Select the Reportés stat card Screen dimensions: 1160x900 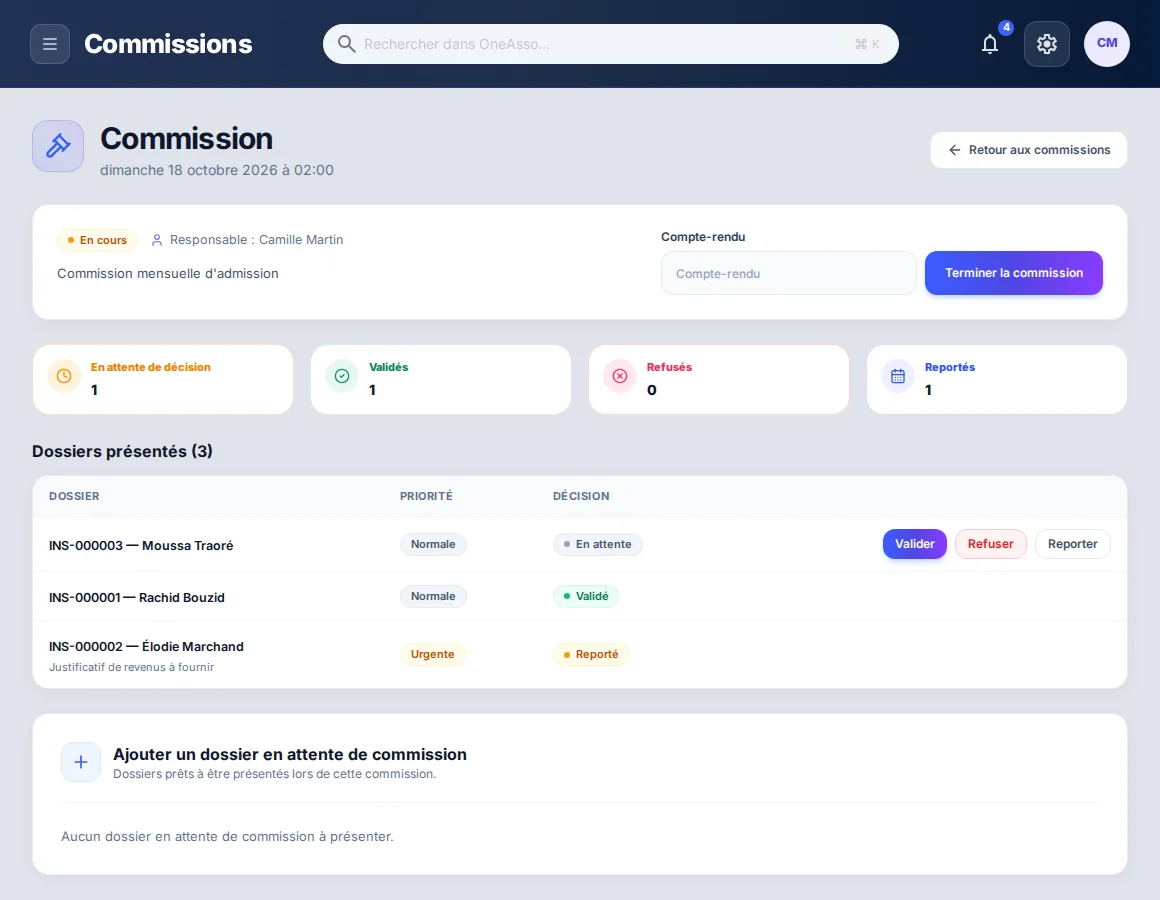coord(997,379)
